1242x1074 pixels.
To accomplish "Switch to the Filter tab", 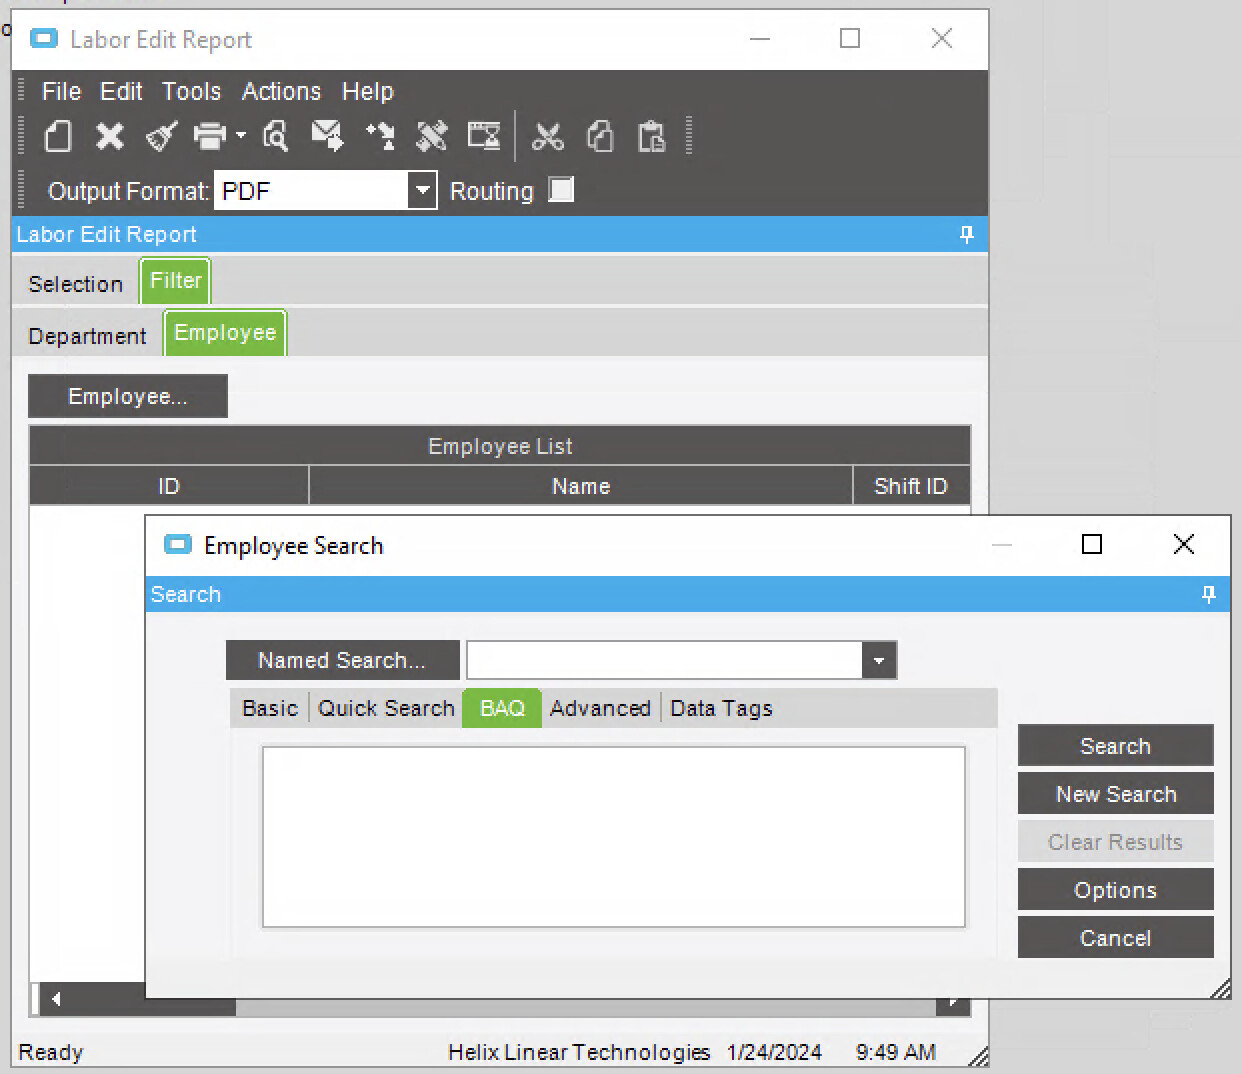I will point(175,281).
